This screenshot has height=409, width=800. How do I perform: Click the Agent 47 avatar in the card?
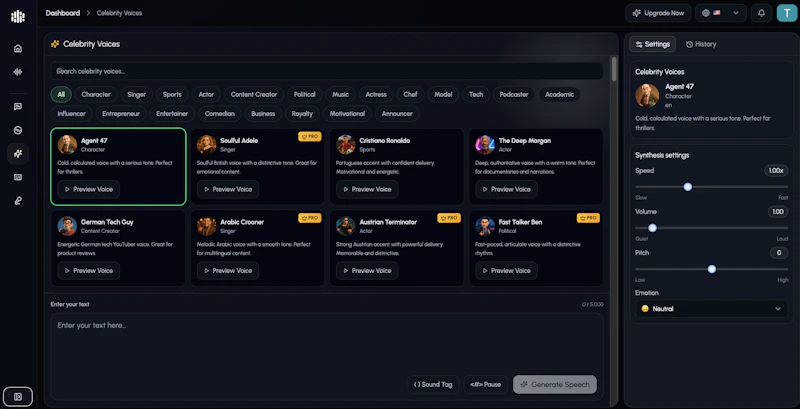click(67, 144)
